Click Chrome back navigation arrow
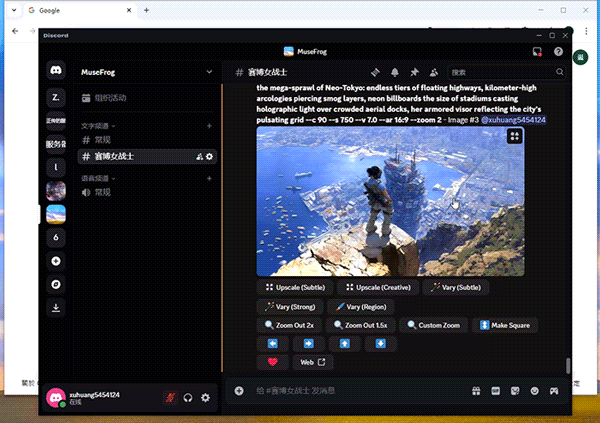Screen dimensions: 600x423 15,31
